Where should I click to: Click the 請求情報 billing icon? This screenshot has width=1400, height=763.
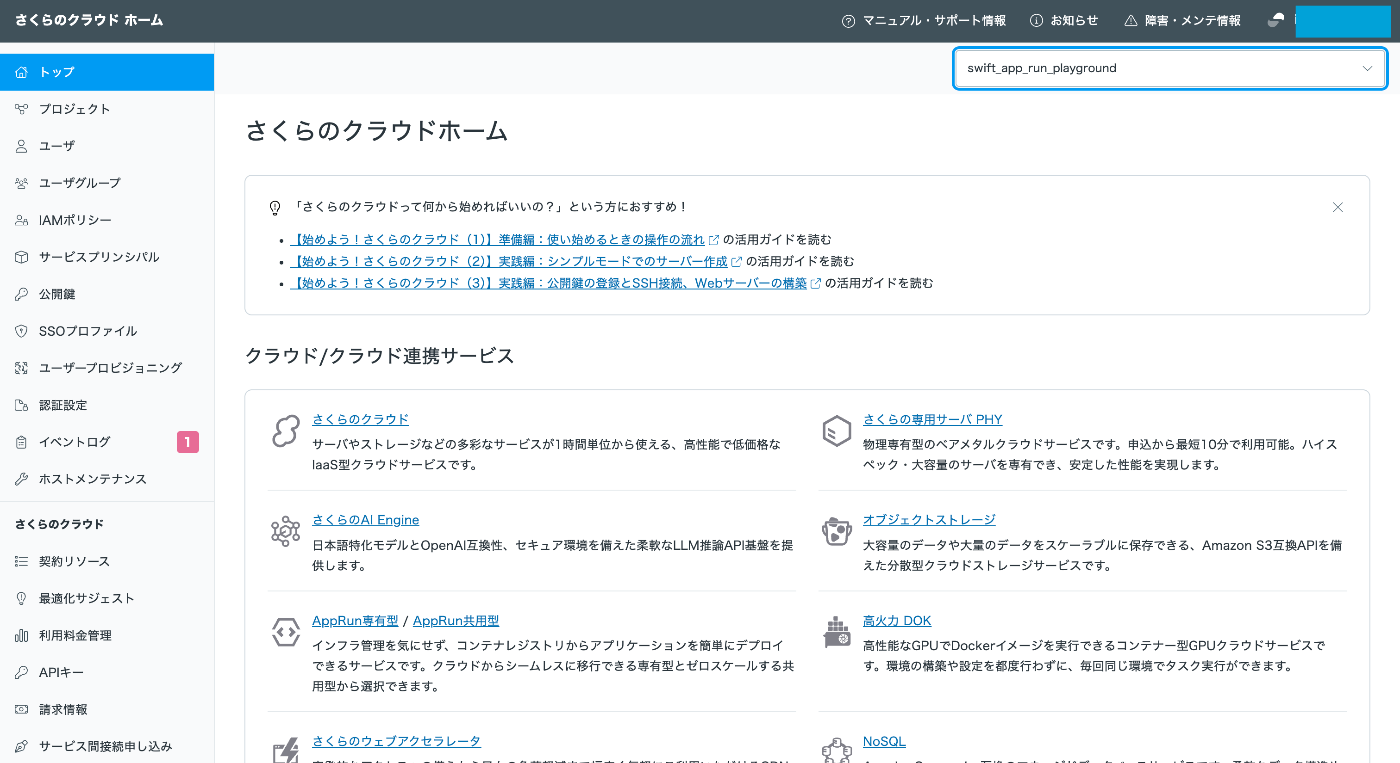tap(21, 709)
